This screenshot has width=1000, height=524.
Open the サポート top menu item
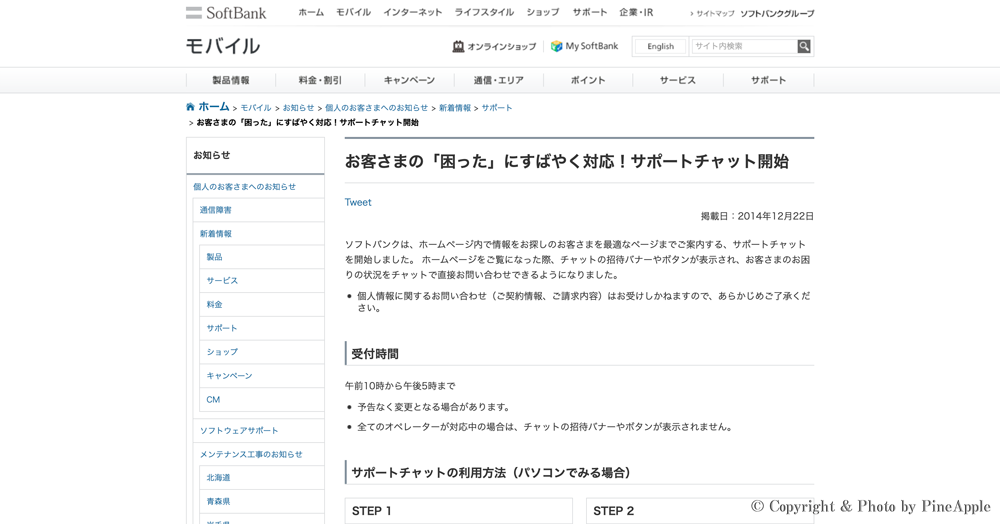point(590,12)
